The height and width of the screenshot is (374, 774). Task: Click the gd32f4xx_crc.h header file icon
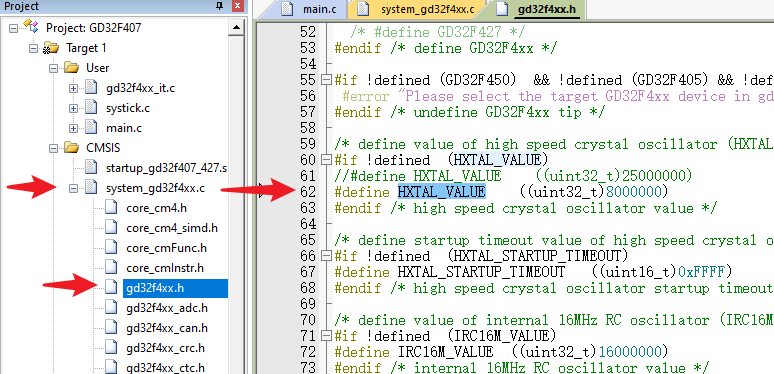(111, 348)
